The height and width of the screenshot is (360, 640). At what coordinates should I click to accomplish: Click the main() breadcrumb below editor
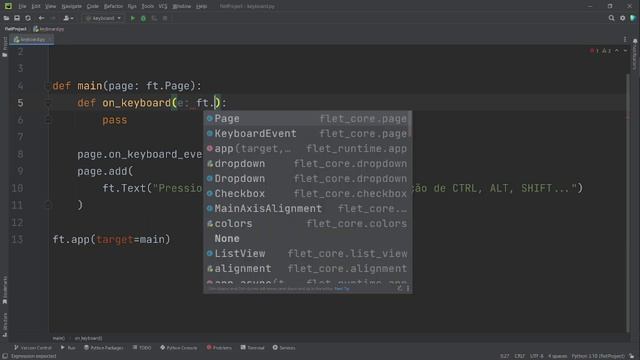click(x=58, y=338)
